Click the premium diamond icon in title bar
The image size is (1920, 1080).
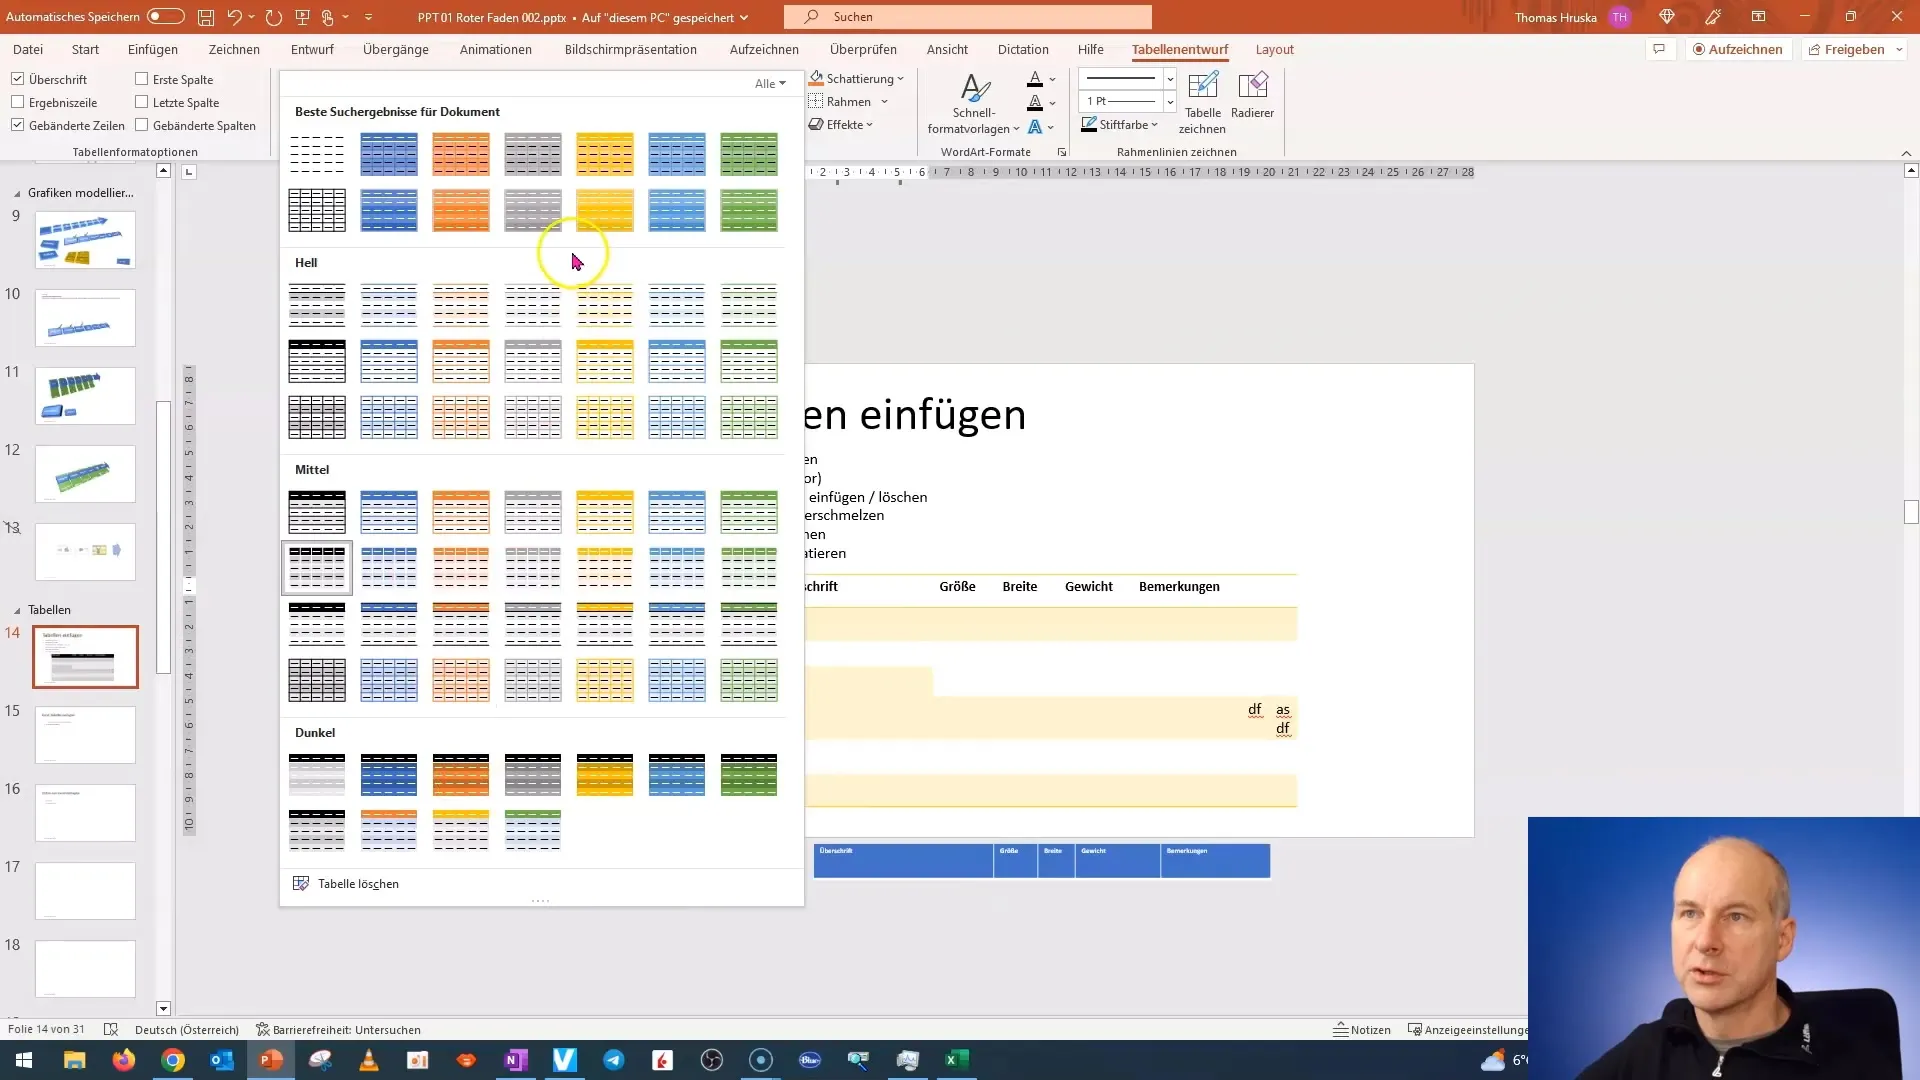1666,17
